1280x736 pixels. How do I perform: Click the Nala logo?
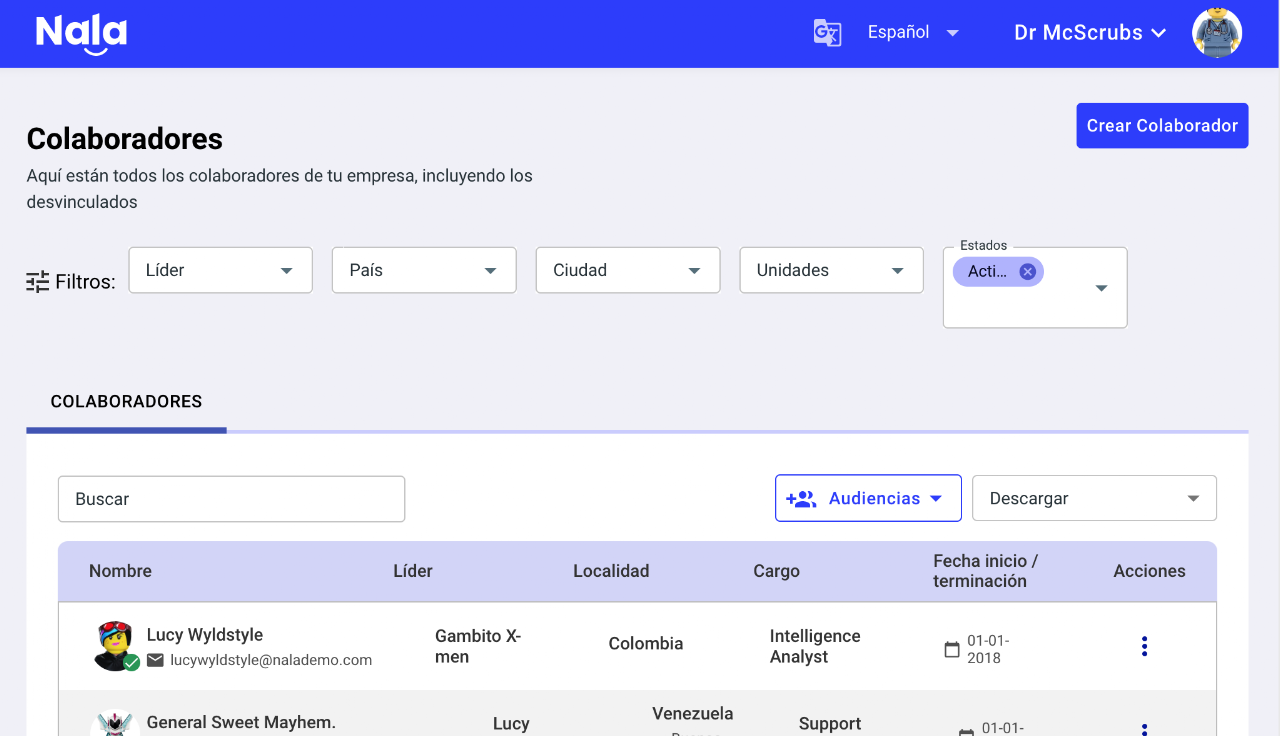[x=81, y=34]
